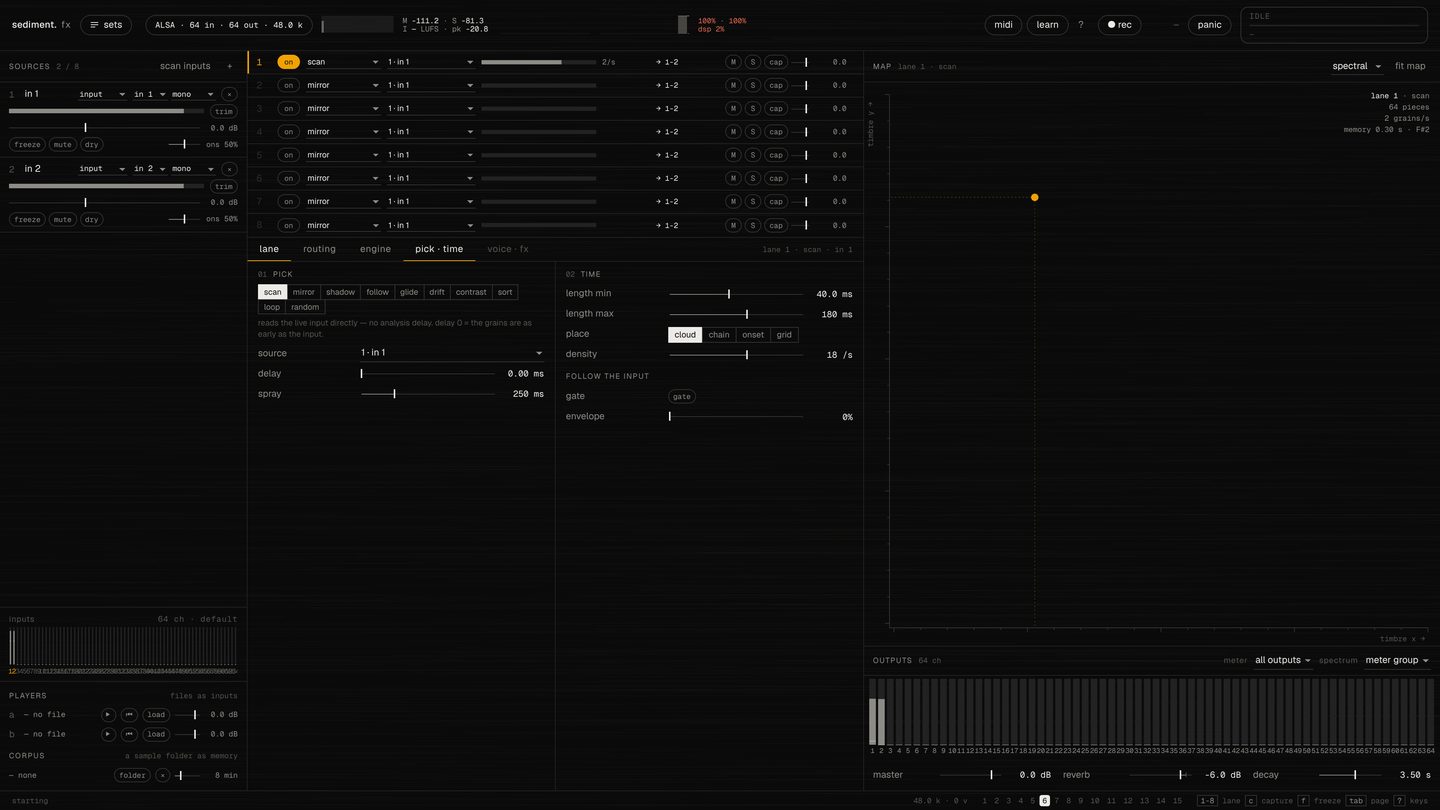This screenshot has width=1440, height=810.
Task: Open the help question mark in top bar
Action: 1080,25
